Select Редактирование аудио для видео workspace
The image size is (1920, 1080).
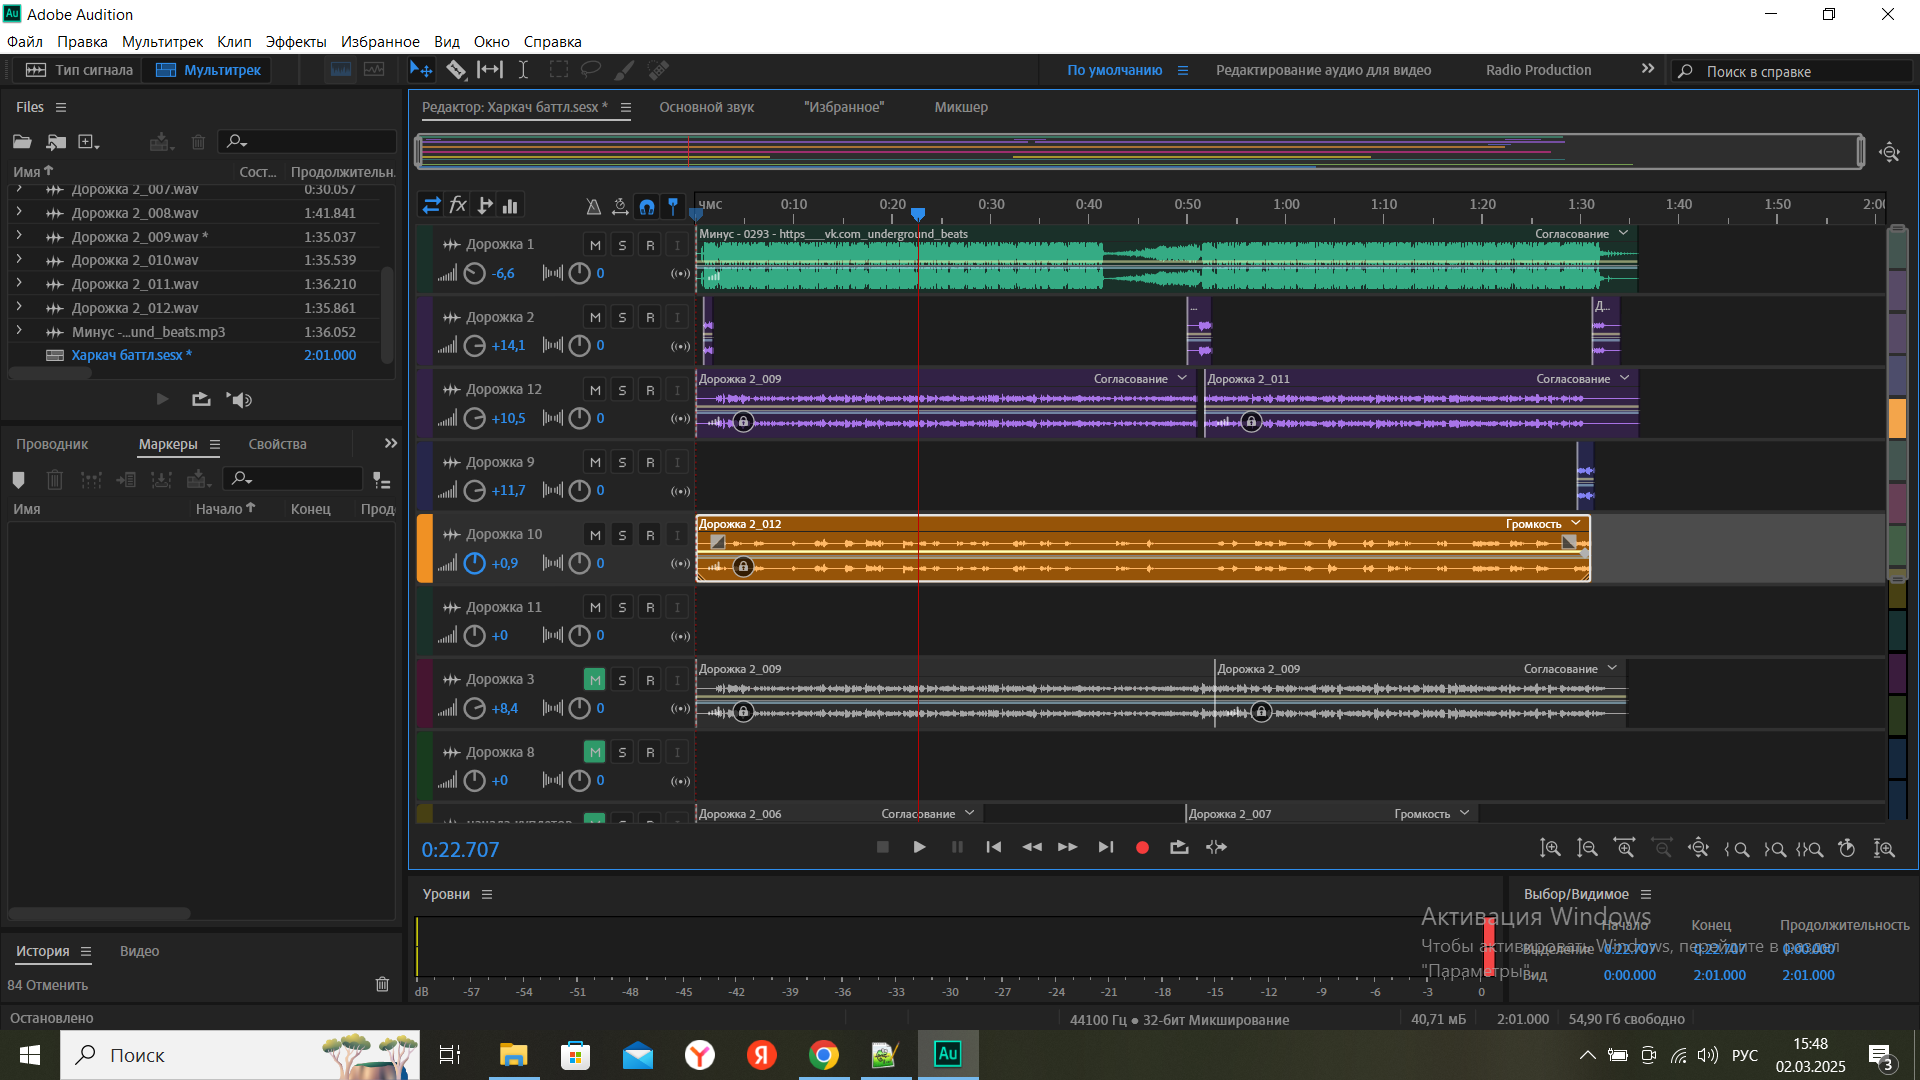pyautogui.click(x=1323, y=70)
